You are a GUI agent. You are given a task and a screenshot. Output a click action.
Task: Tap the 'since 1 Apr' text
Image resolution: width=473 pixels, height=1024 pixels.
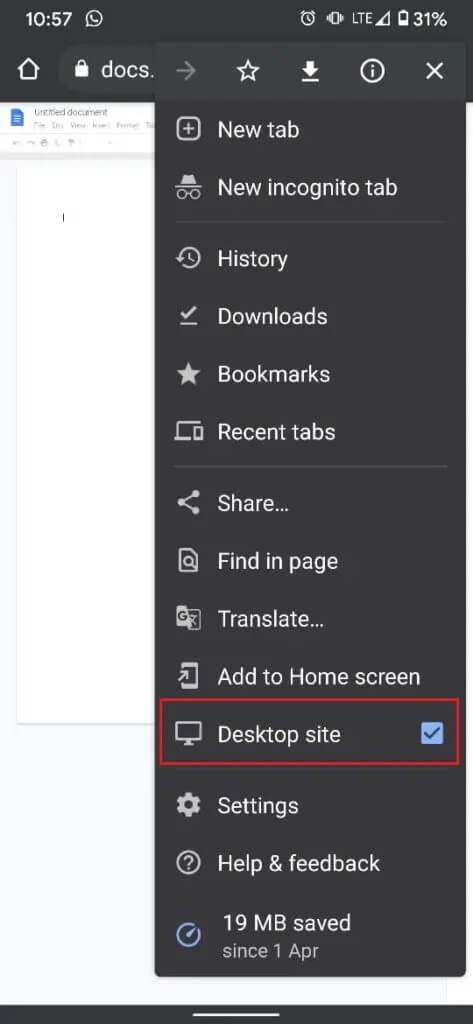pyautogui.click(x=270, y=951)
